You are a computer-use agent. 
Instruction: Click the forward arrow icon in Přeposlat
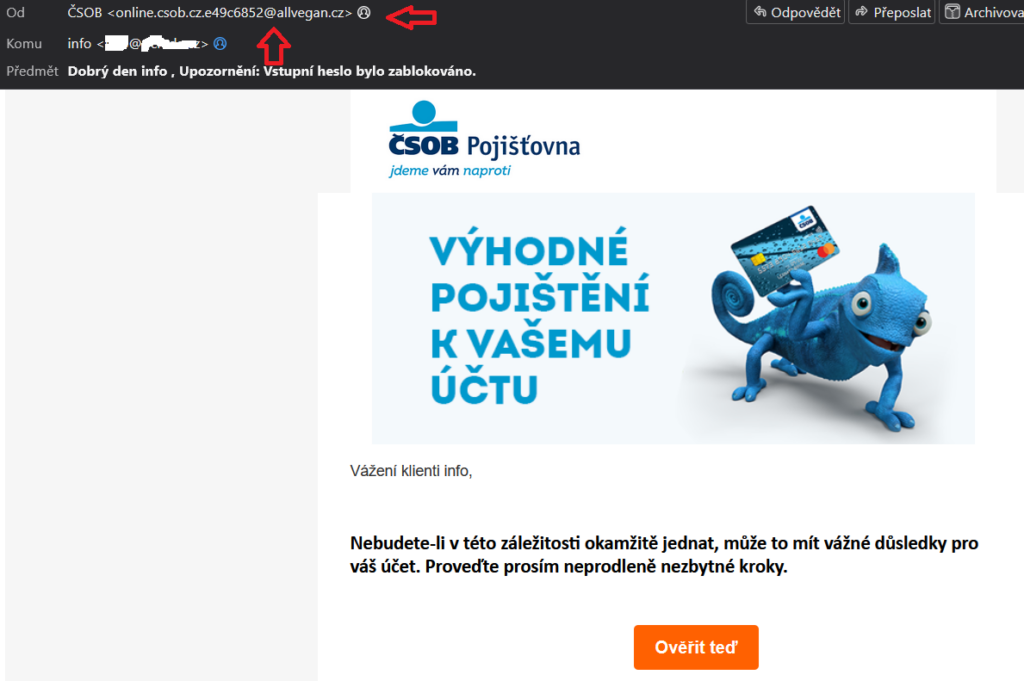coord(862,12)
